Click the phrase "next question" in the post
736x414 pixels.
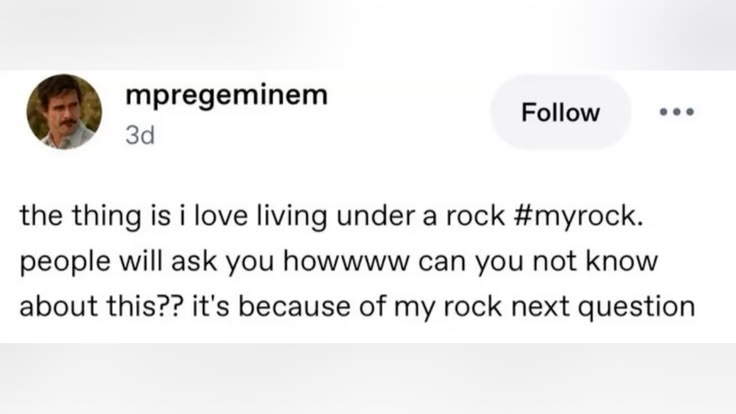(603, 307)
